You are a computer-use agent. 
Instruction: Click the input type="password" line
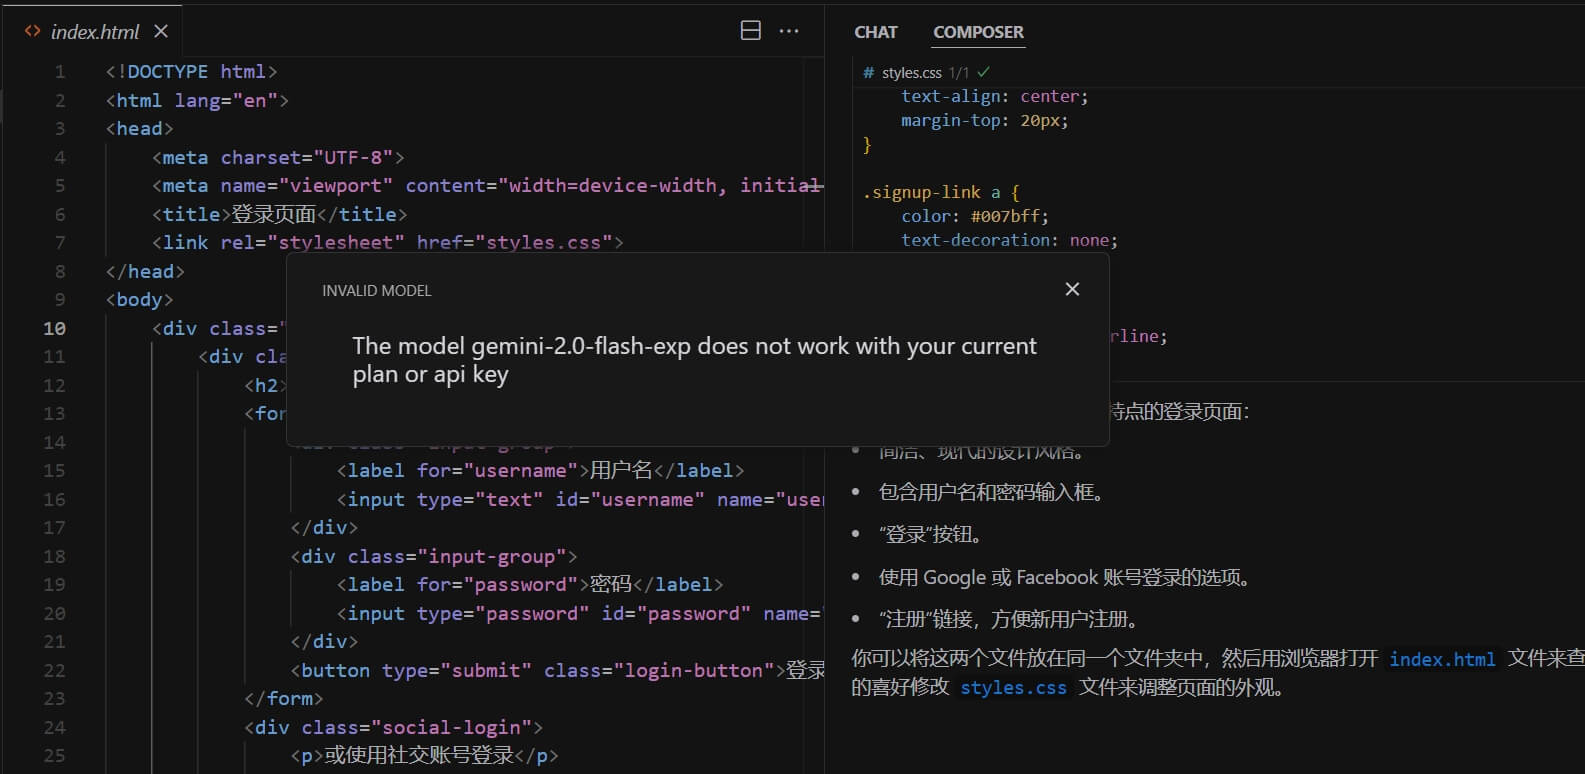[x=578, y=613]
